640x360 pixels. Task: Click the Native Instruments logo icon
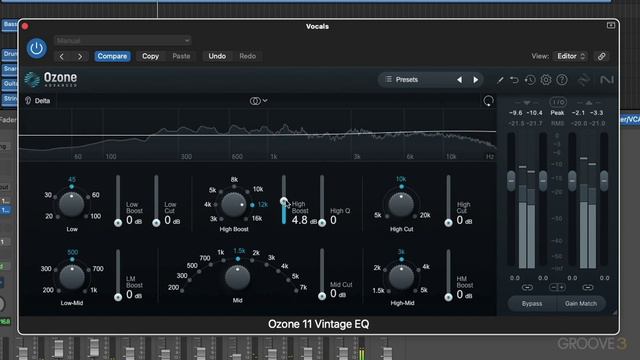point(607,80)
